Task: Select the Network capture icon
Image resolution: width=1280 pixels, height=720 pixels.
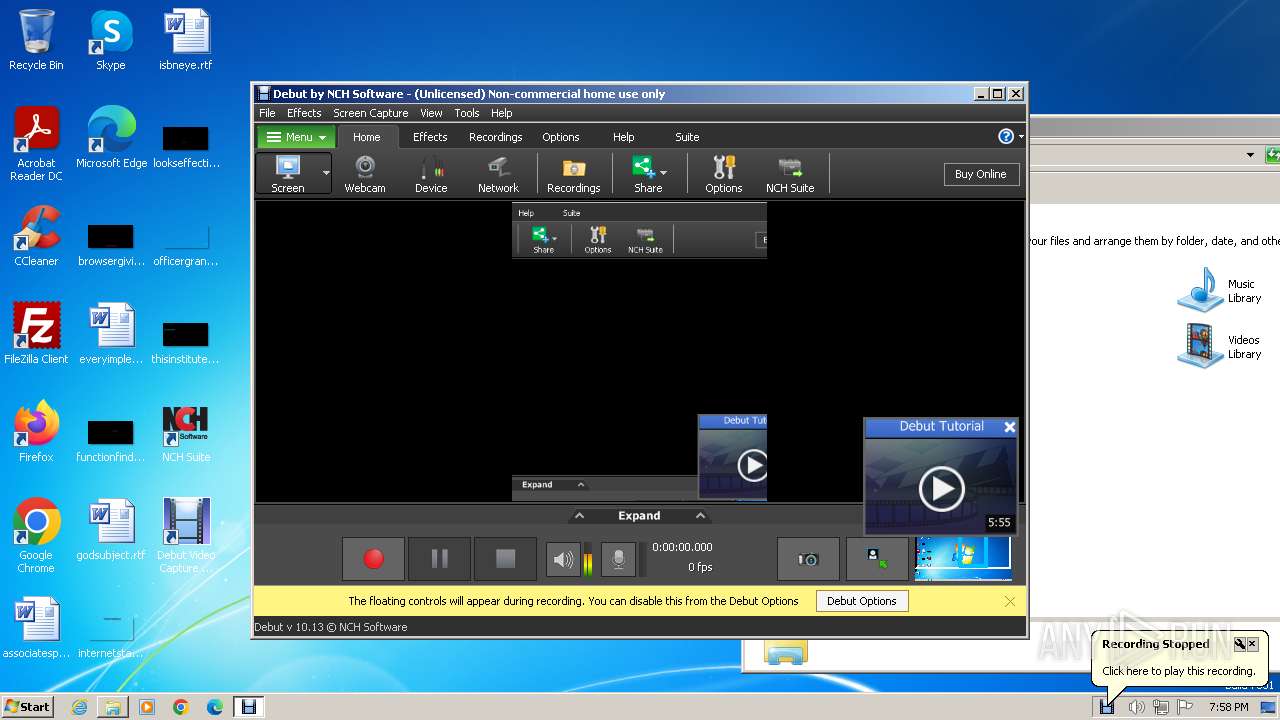Action: coord(498,174)
